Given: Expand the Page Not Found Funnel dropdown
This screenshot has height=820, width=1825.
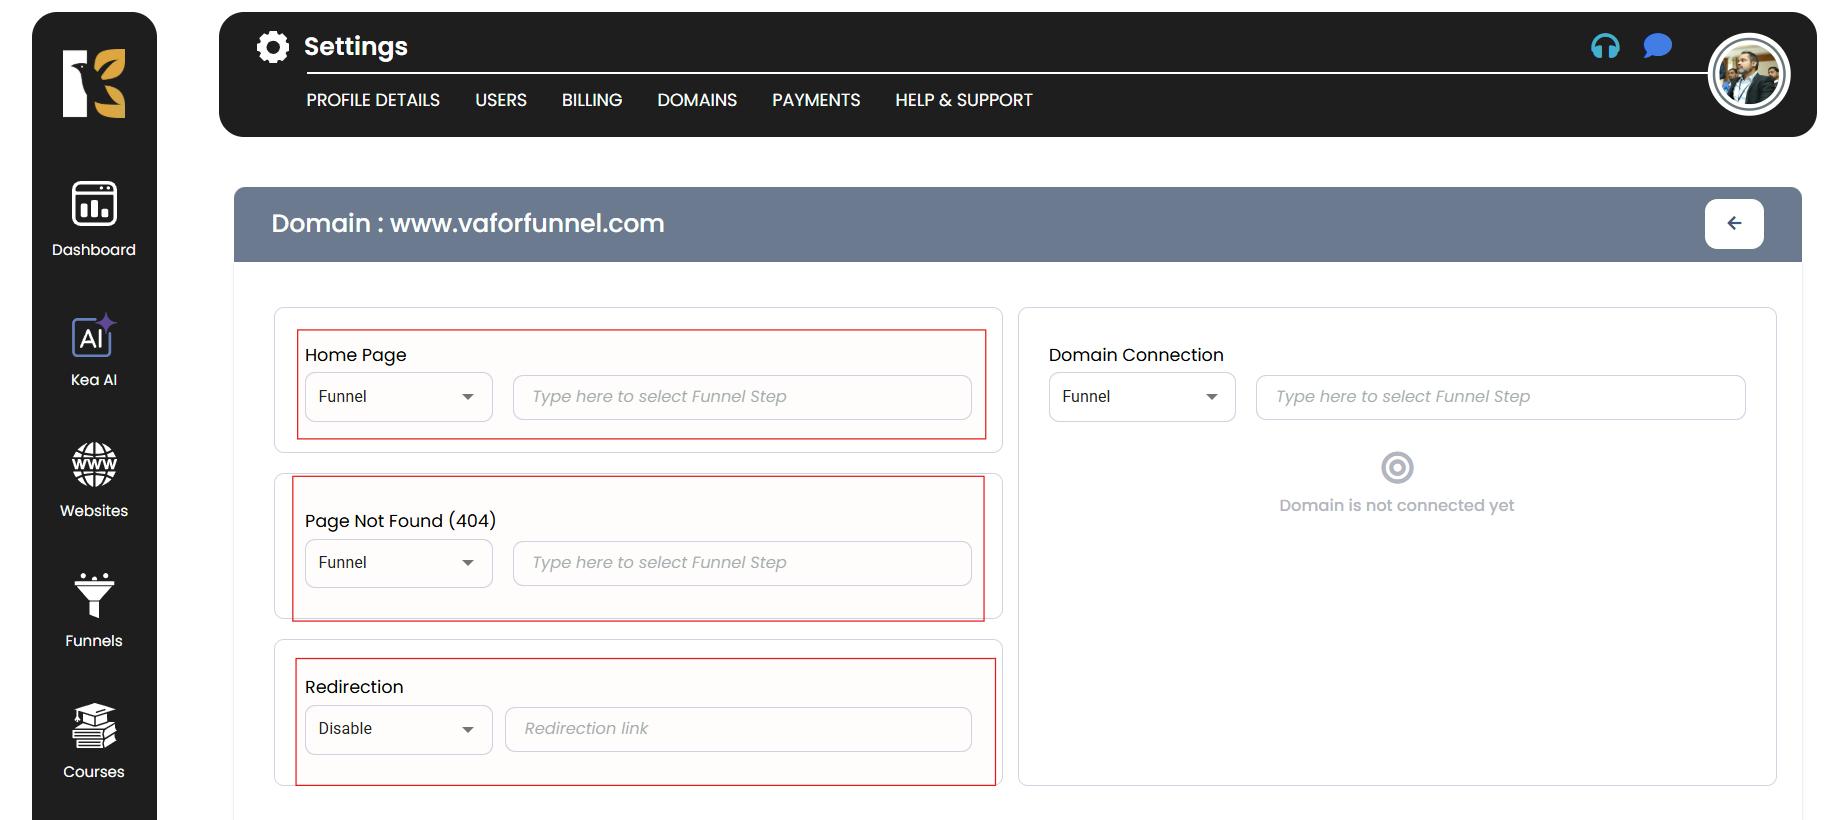Looking at the screenshot, I should tap(398, 563).
